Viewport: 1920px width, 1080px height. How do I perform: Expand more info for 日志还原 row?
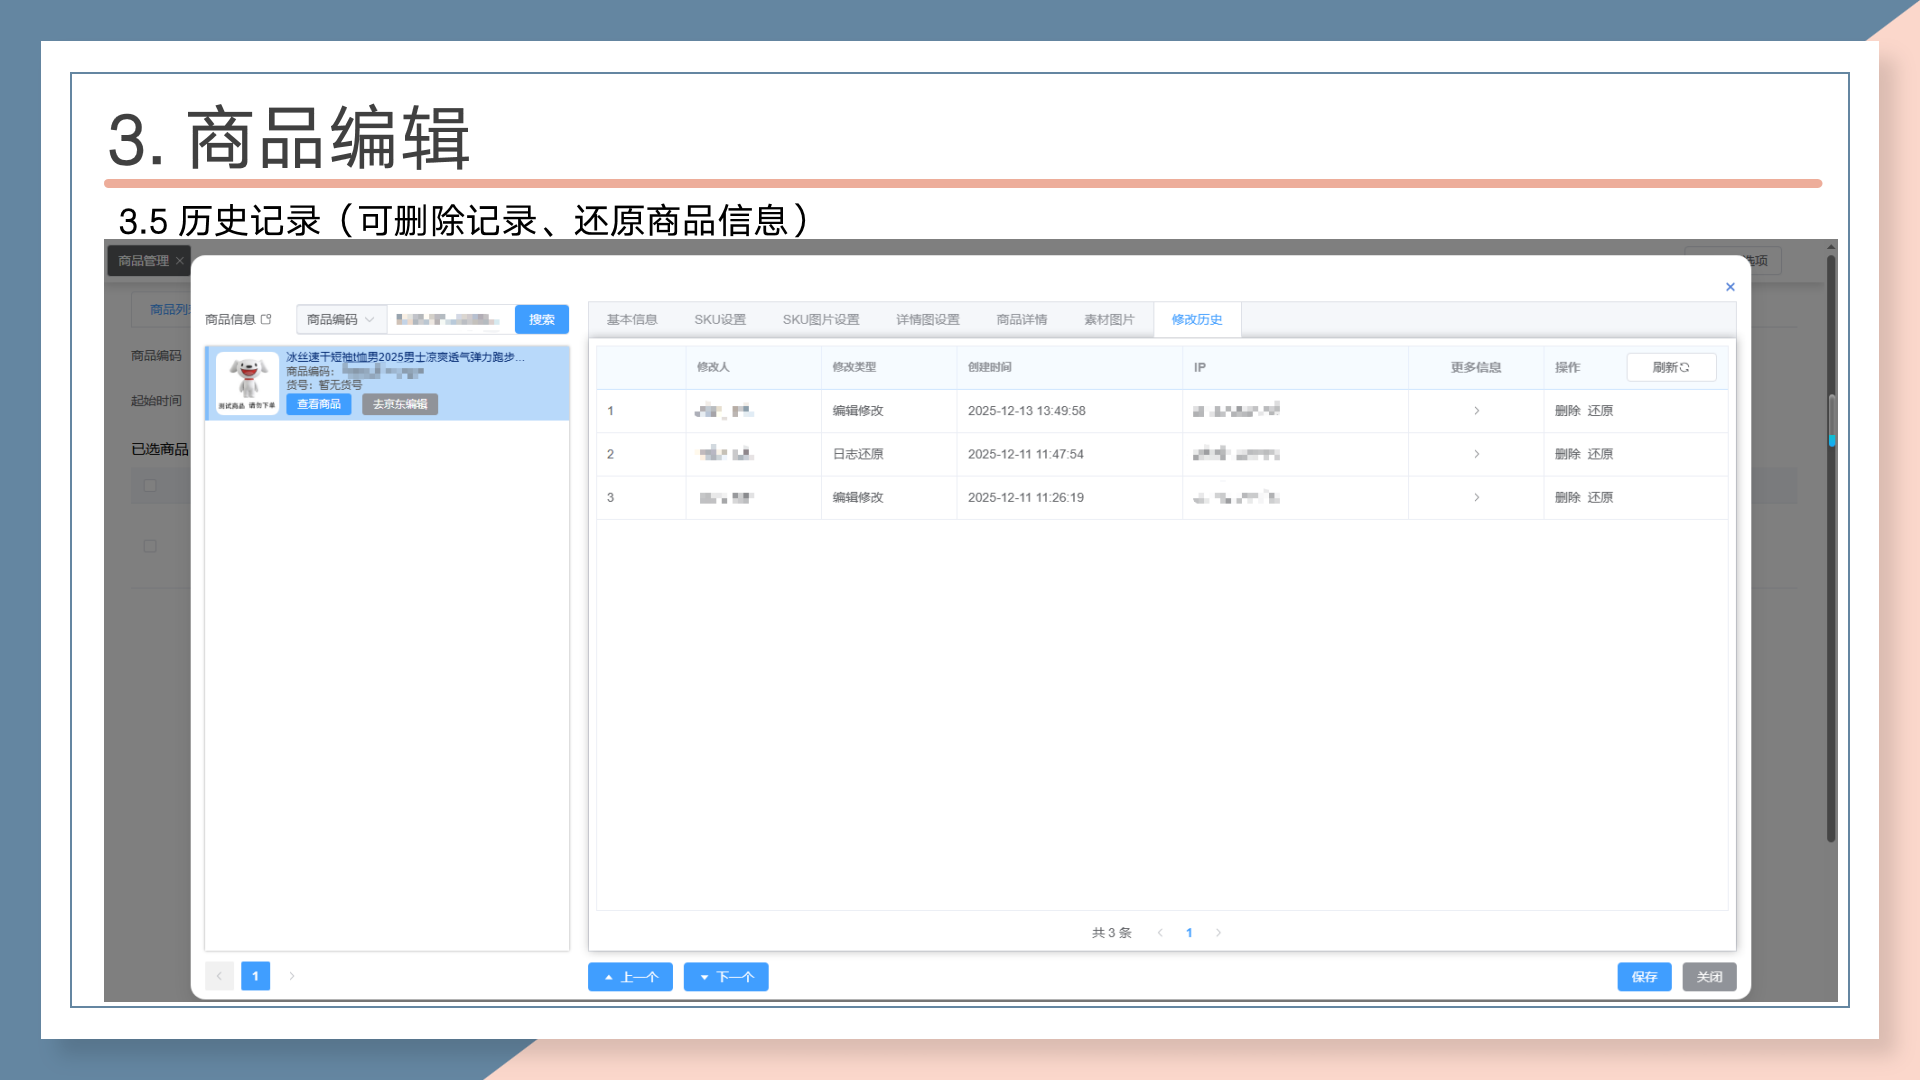(1476, 454)
